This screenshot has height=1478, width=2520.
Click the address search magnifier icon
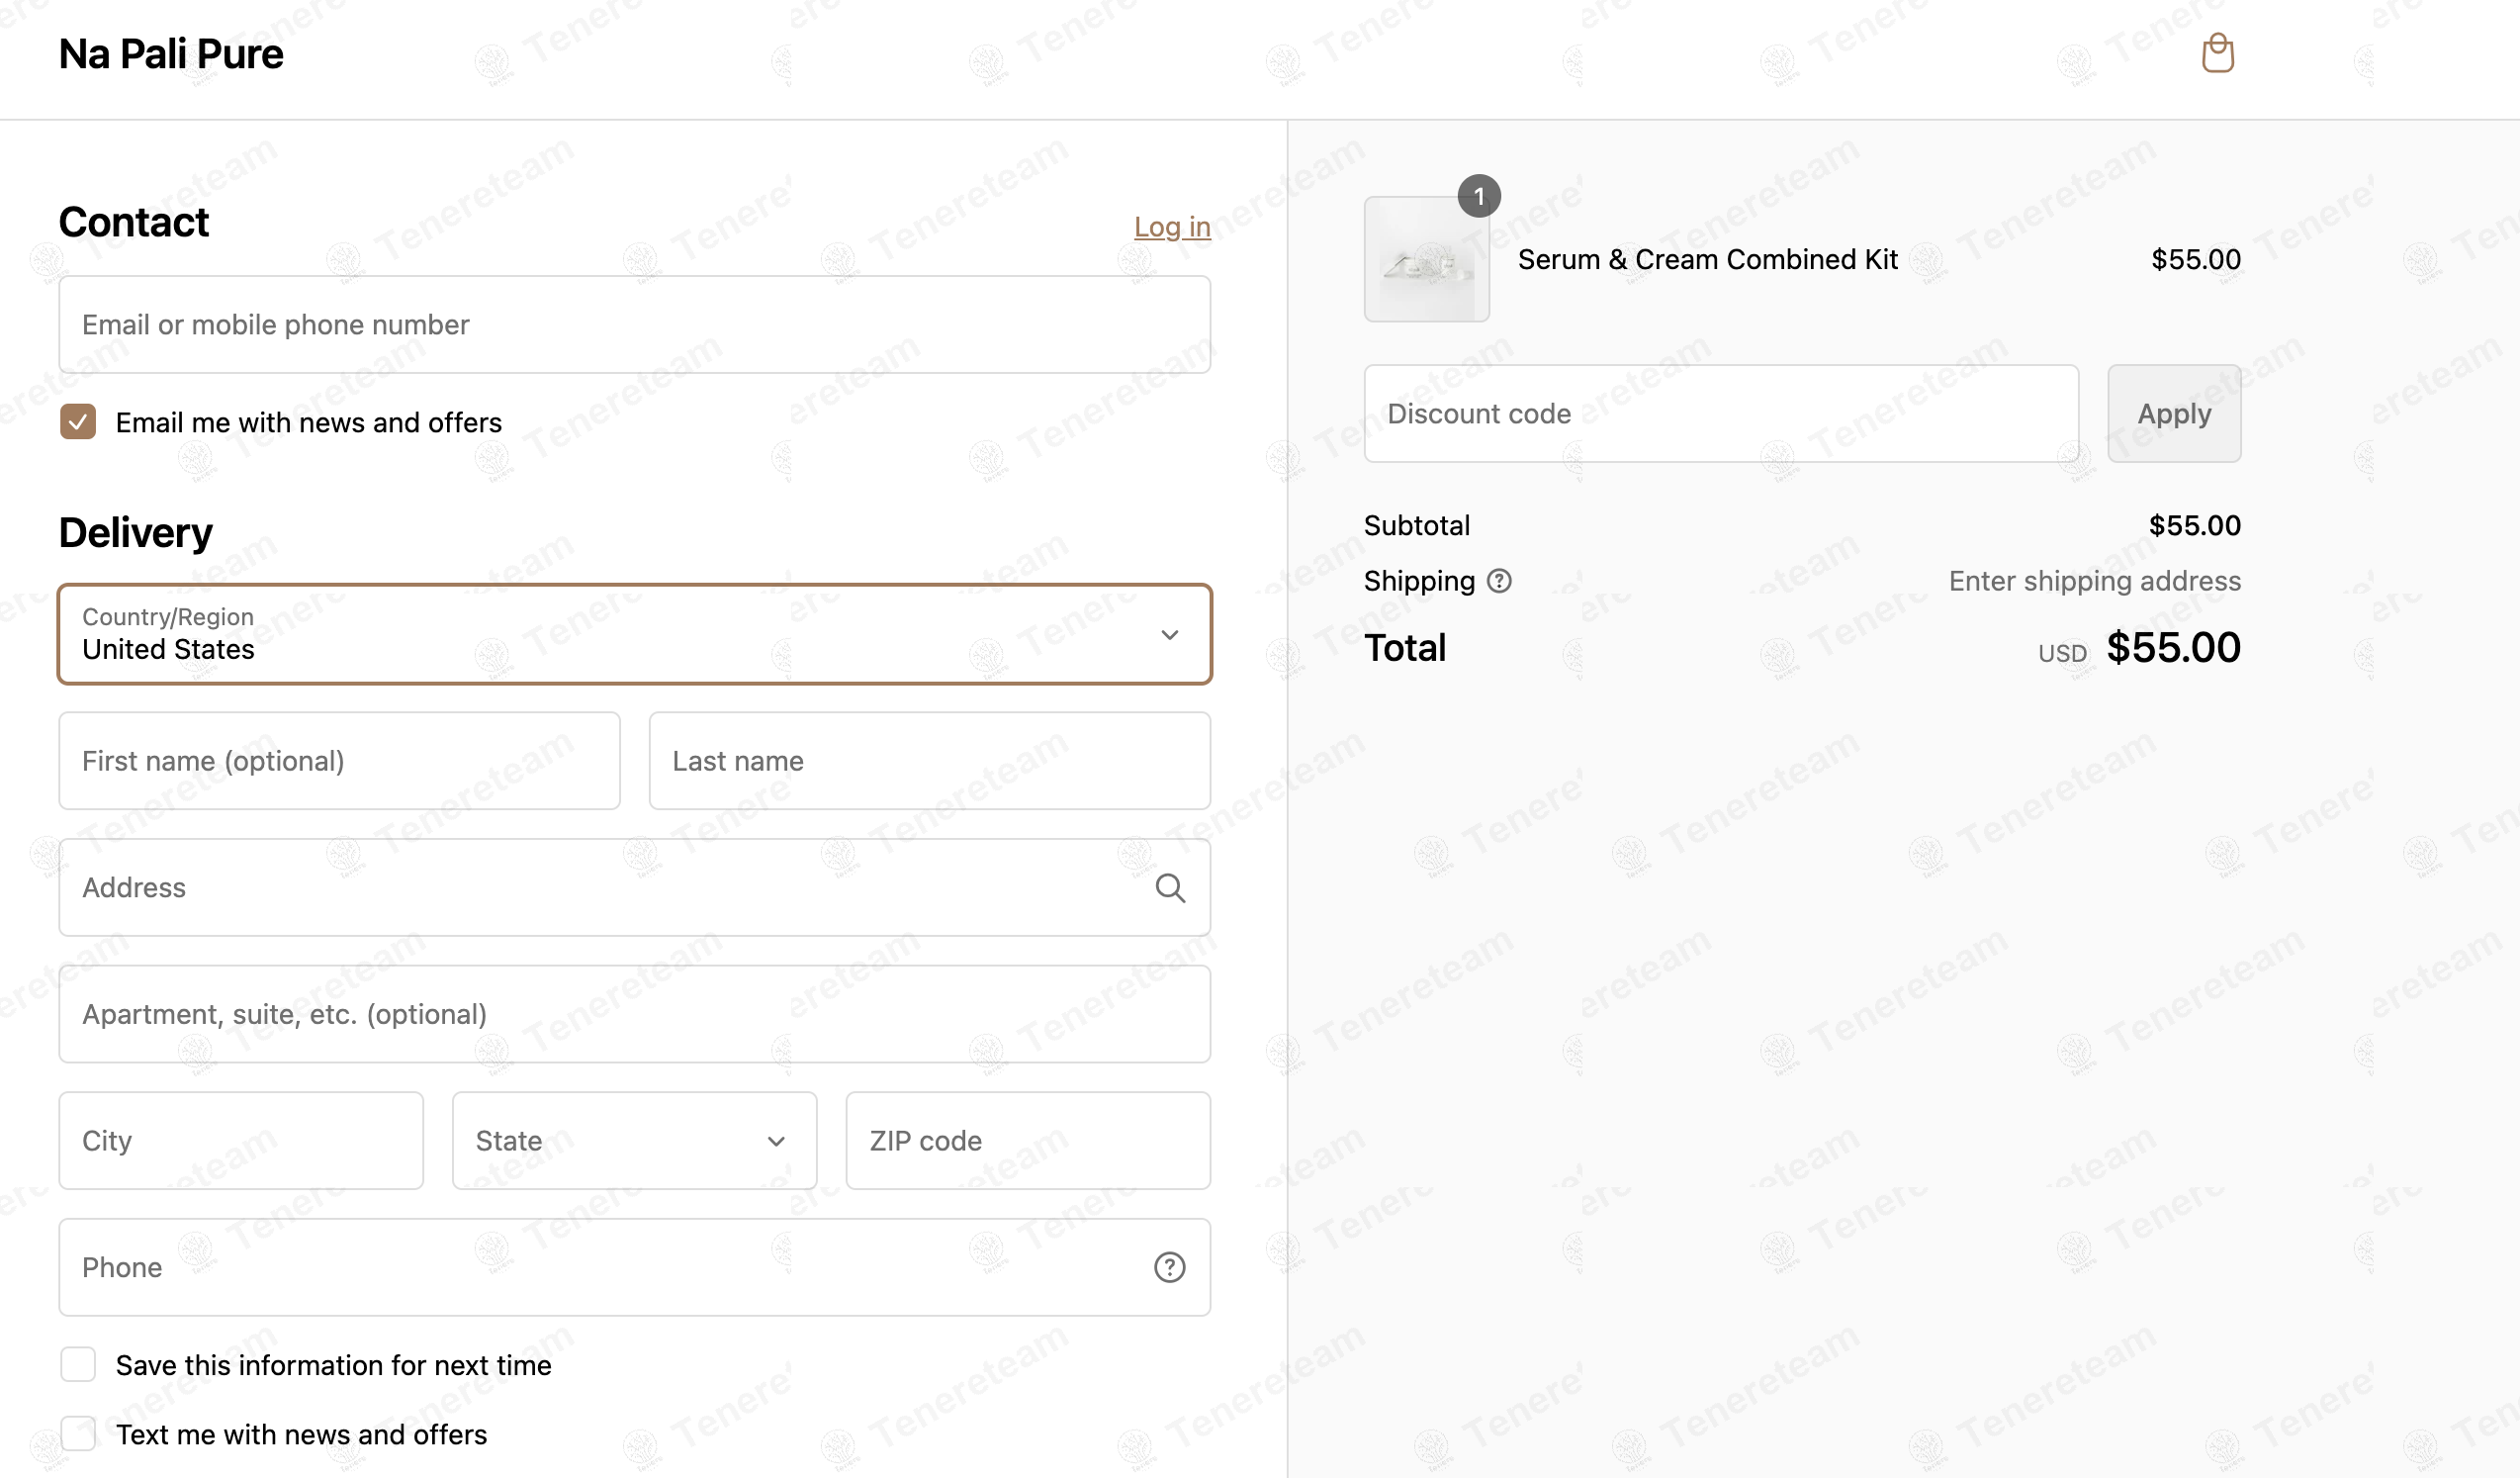pos(1170,887)
